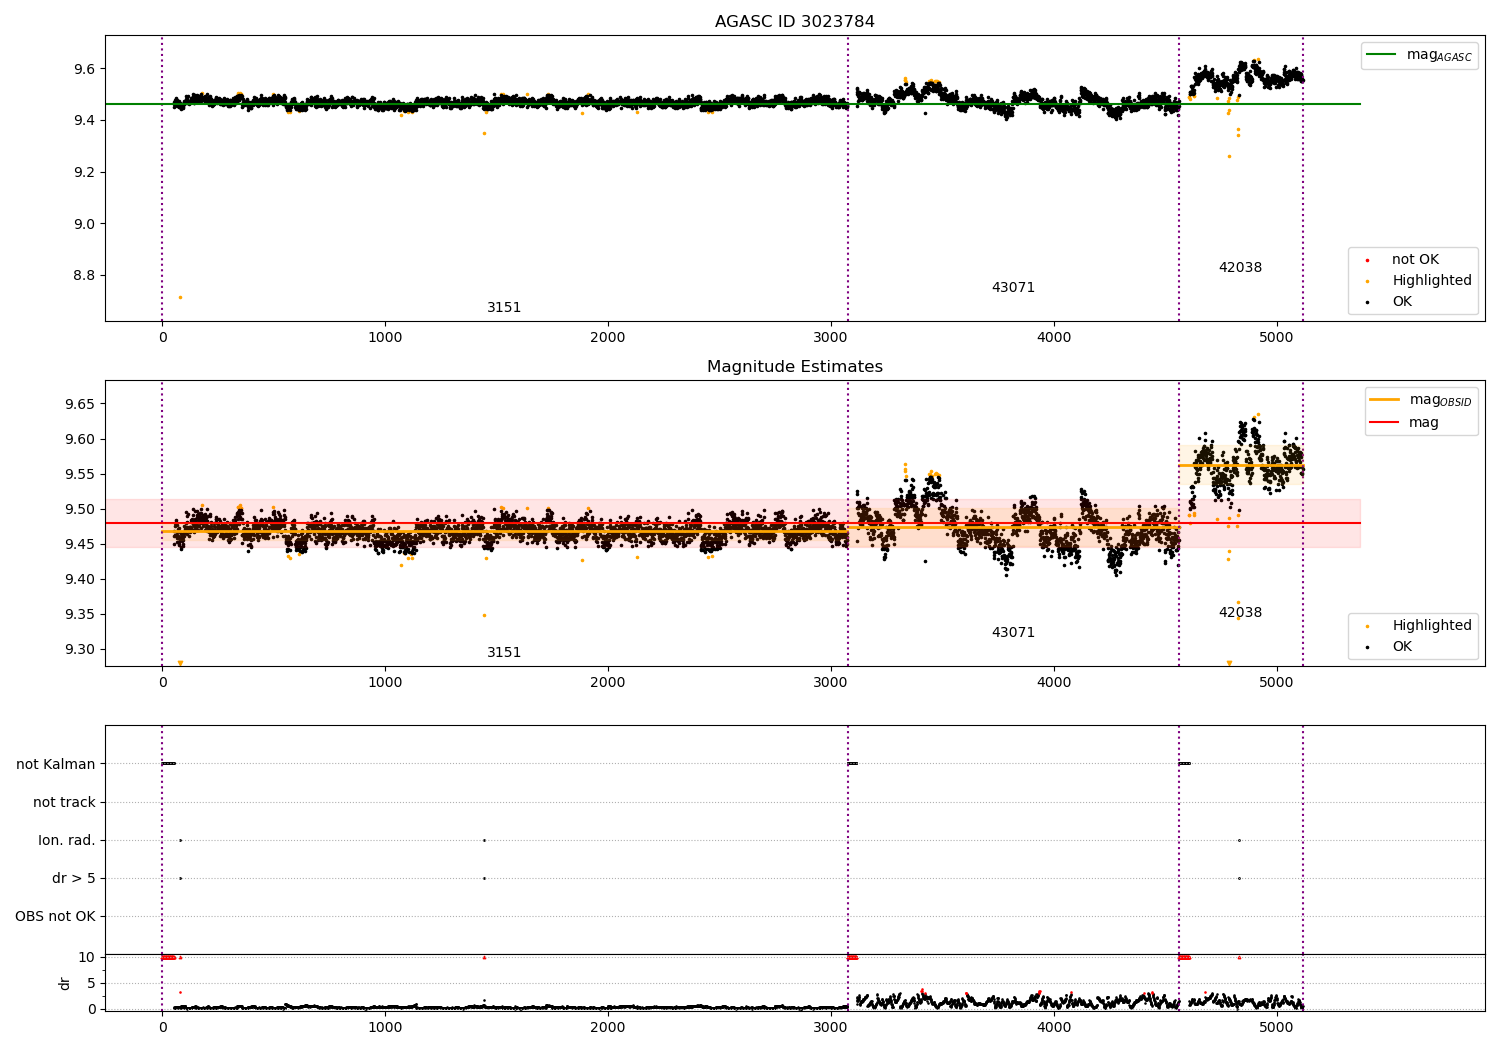Click the '3151' label in middle plot
This screenshot has height=1050, width=1500.
pyautogui.click(x=504, y=653)
